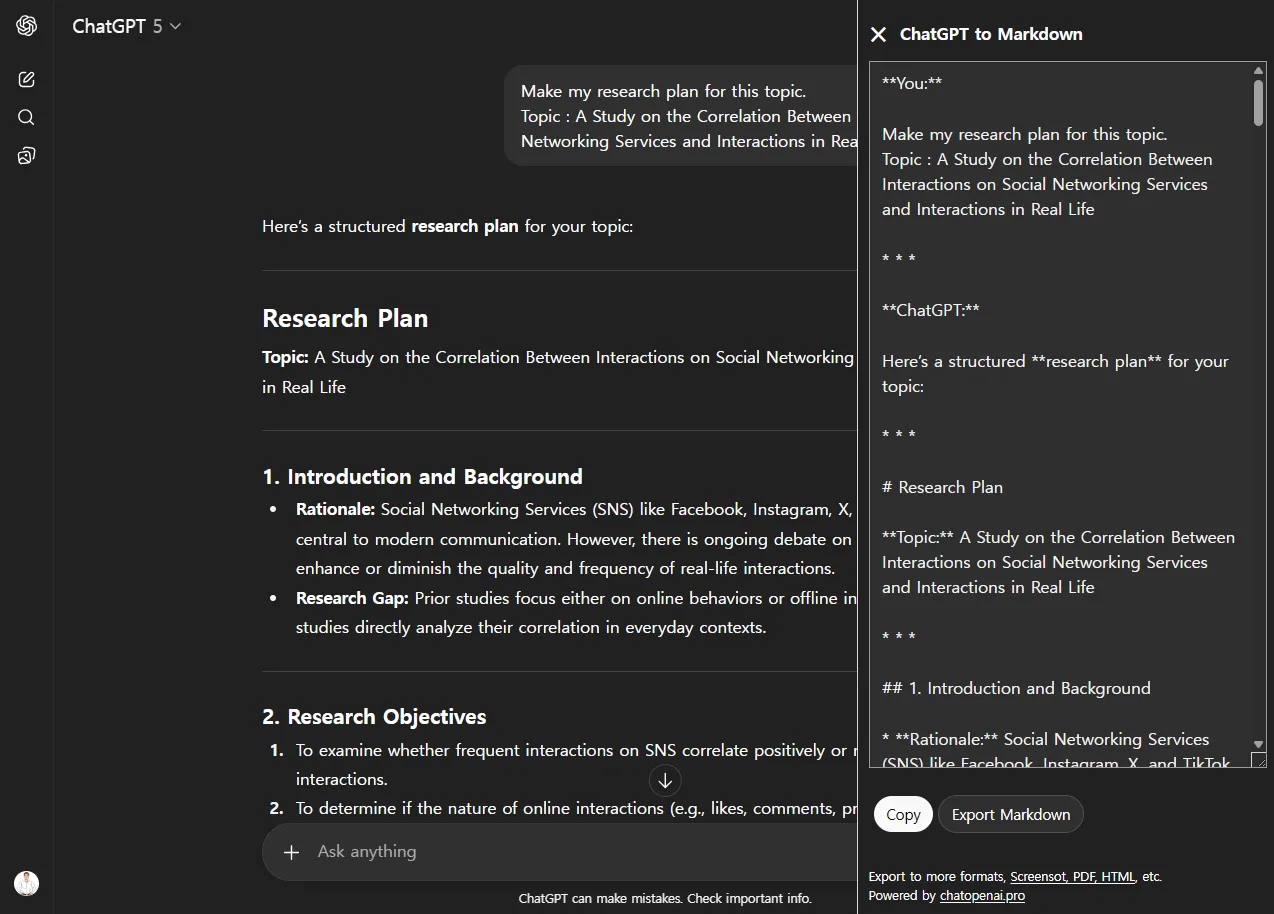
Task: Close the ChatGPT to Markdown panel
Action: click(878, 34)
